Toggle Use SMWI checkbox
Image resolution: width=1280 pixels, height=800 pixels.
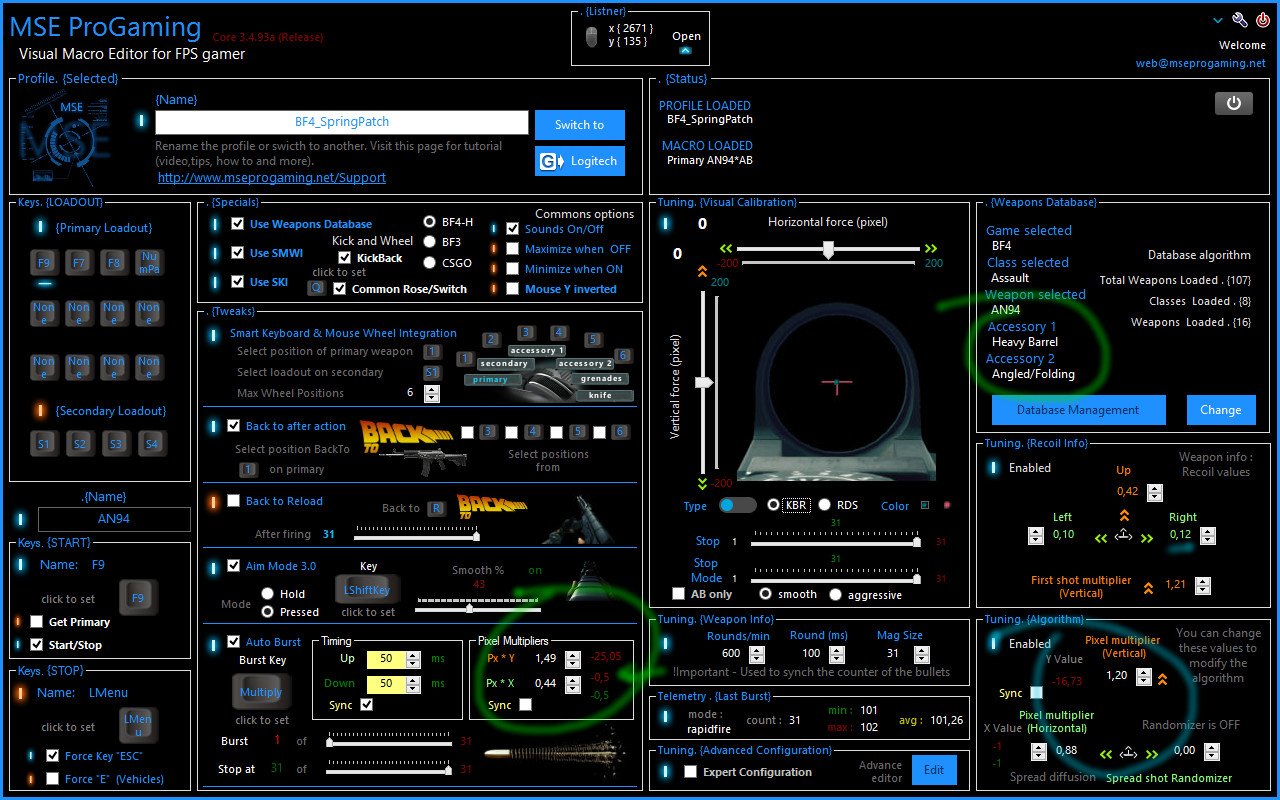pos(238,253)
